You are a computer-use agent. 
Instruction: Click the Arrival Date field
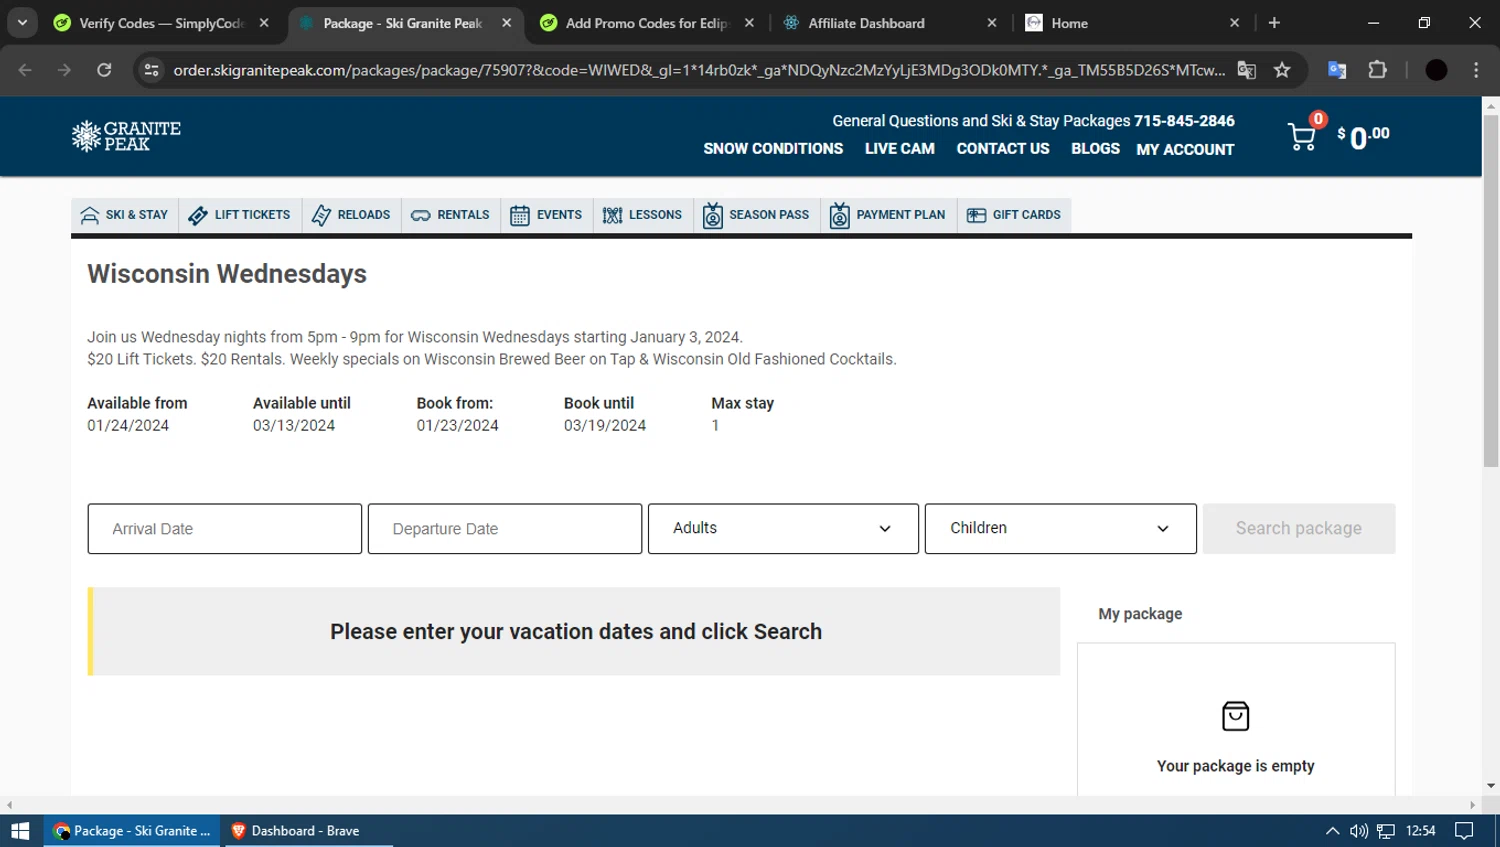pyautogui.click(x=225, y=529)
